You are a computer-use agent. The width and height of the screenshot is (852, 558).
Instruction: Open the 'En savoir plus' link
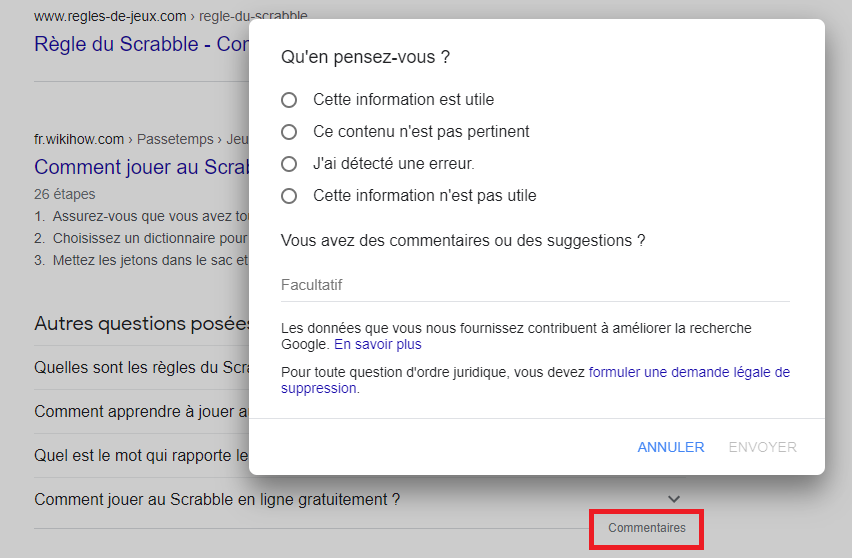pyautogui.click(x=377, y=345)
